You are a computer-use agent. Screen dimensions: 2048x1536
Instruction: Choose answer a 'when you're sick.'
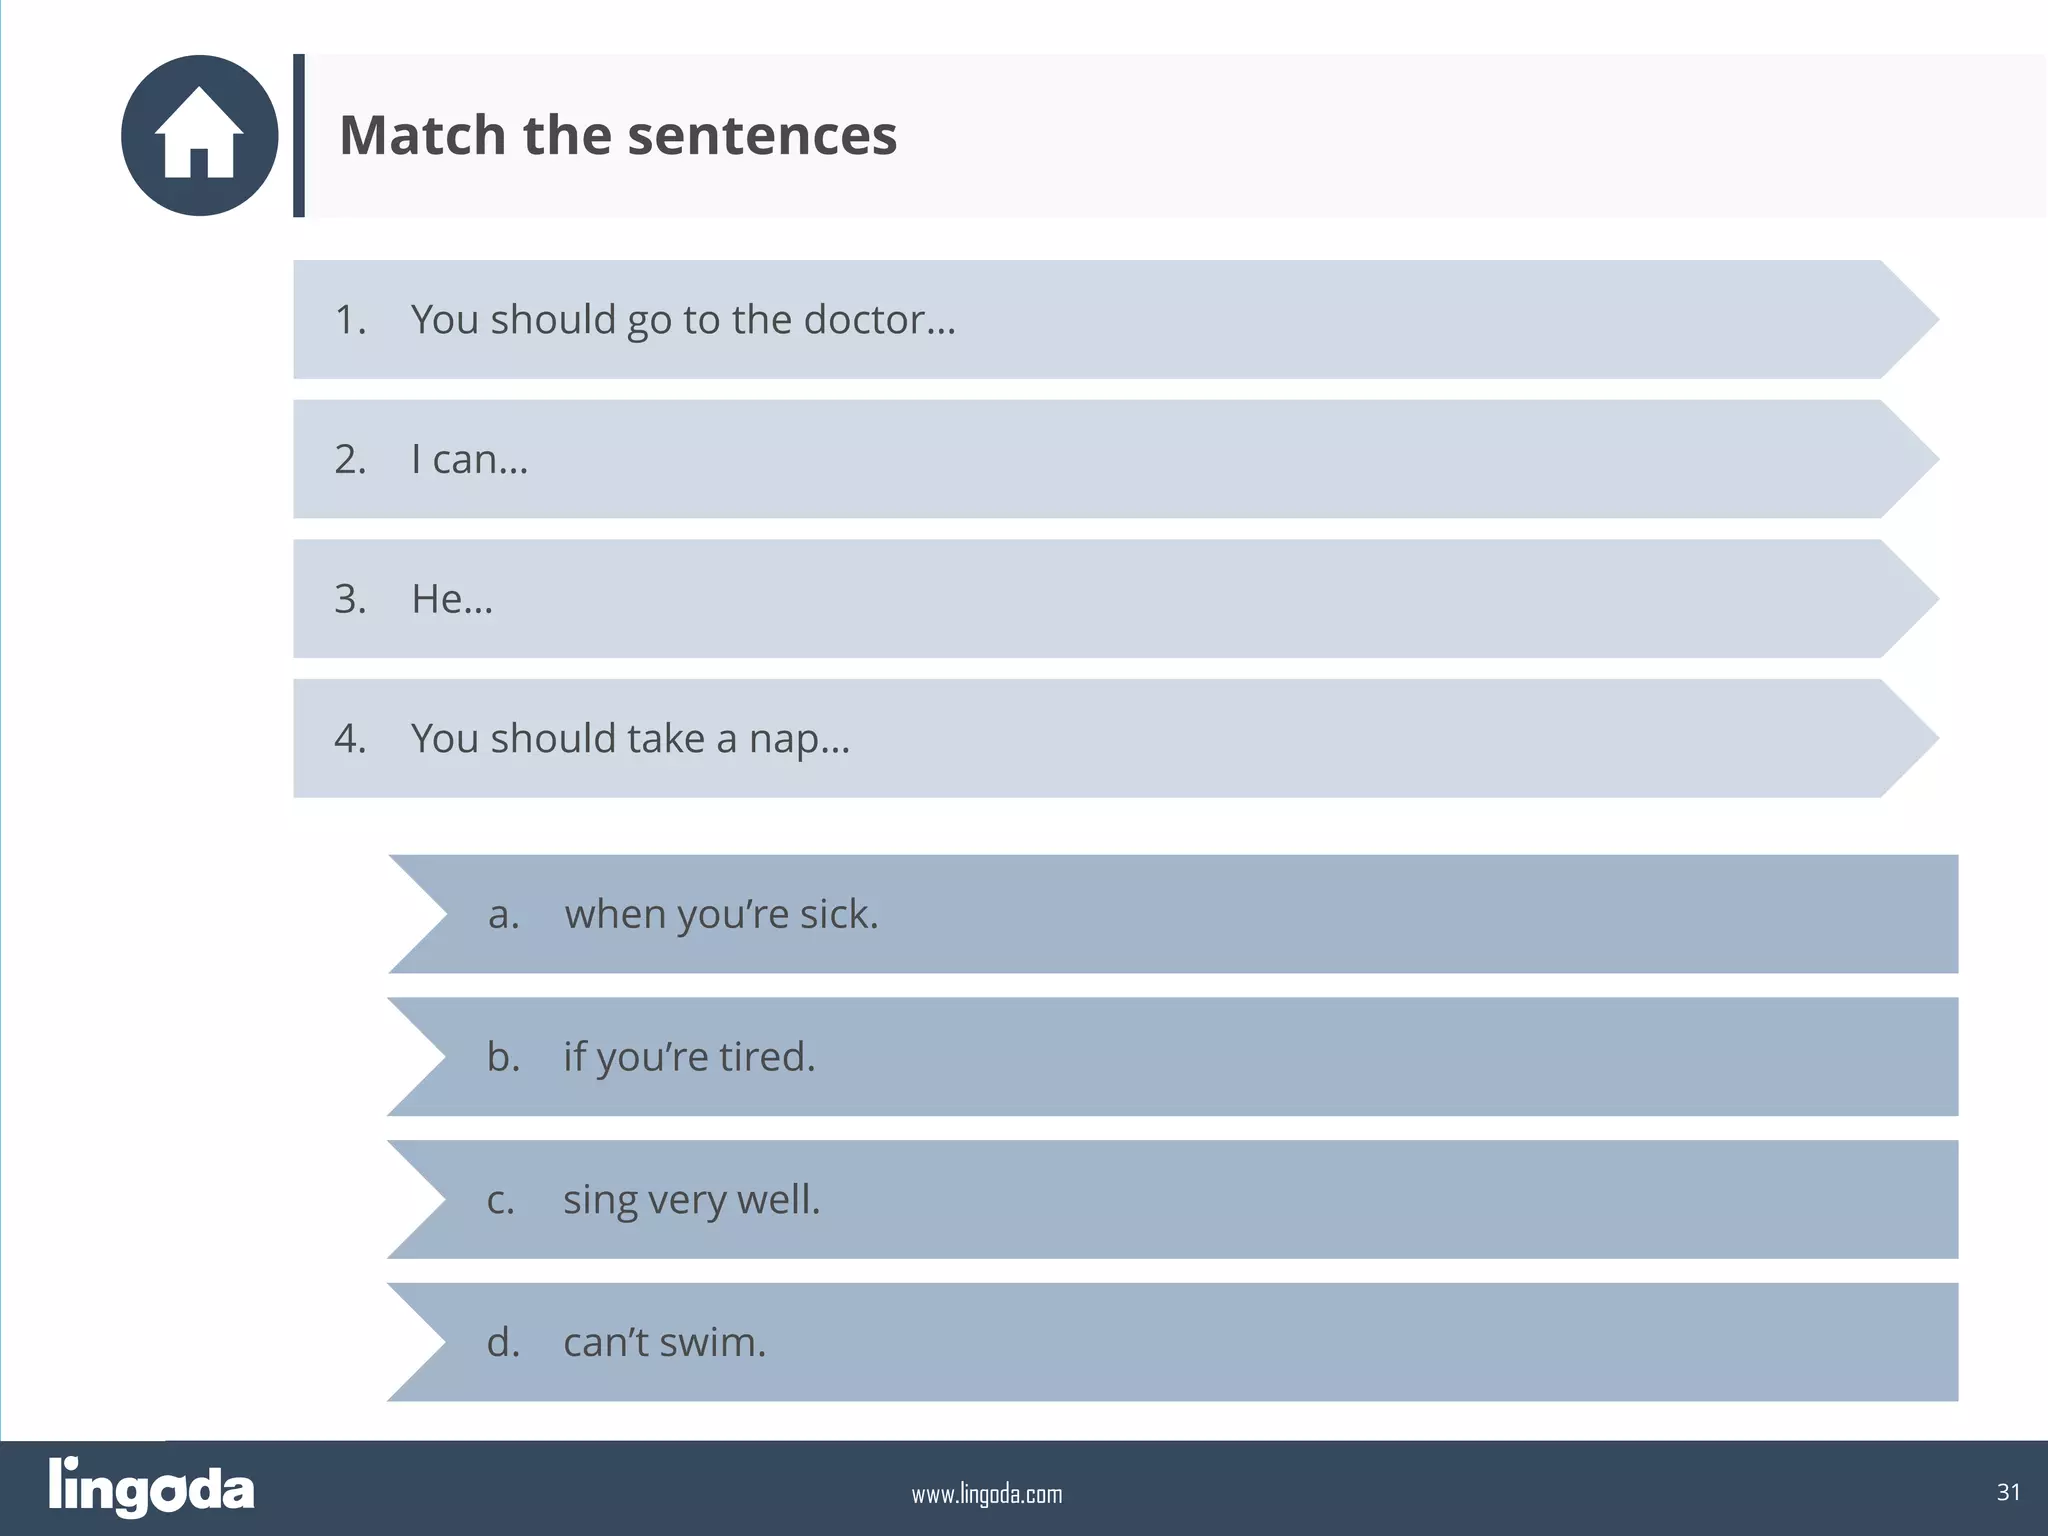(x=1172, y=914)
